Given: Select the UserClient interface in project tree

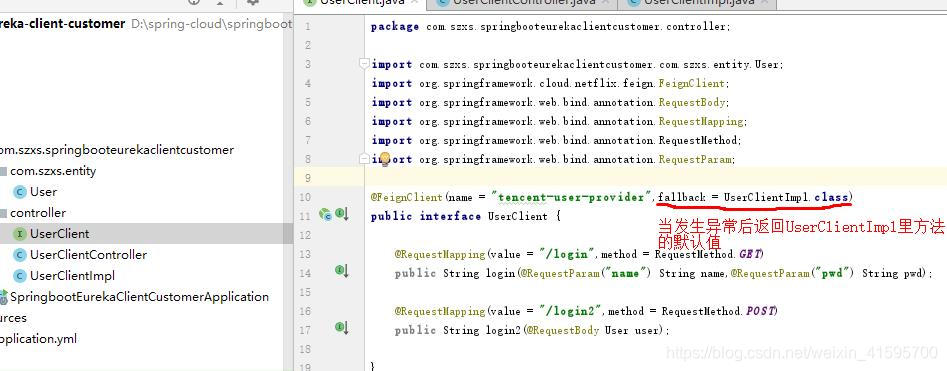Looking at the screenshot, I should [59, 234].
